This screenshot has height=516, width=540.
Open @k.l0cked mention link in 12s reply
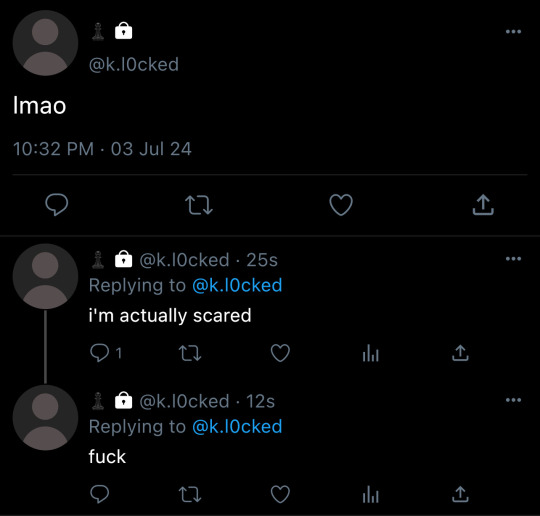237,426
